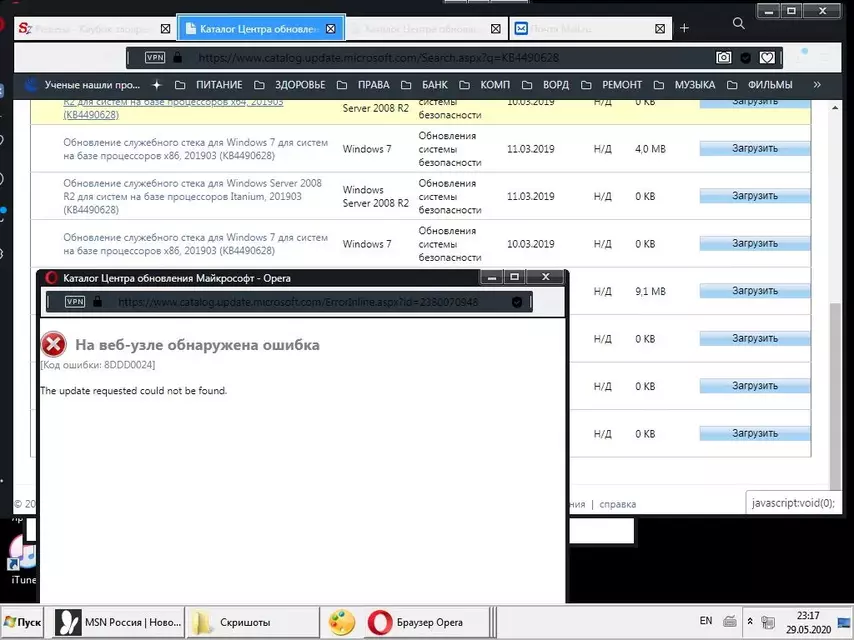Click the shield check icon in the main address bar

(746, 58)
